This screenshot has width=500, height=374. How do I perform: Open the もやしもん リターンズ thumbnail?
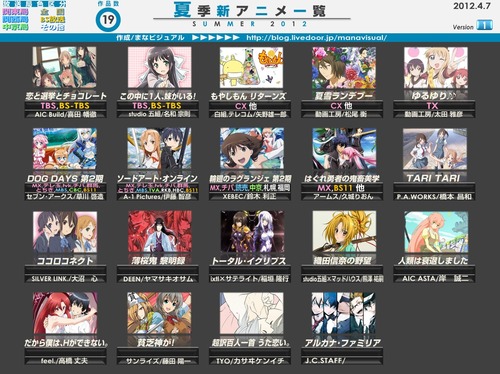[x=251, y=67]
